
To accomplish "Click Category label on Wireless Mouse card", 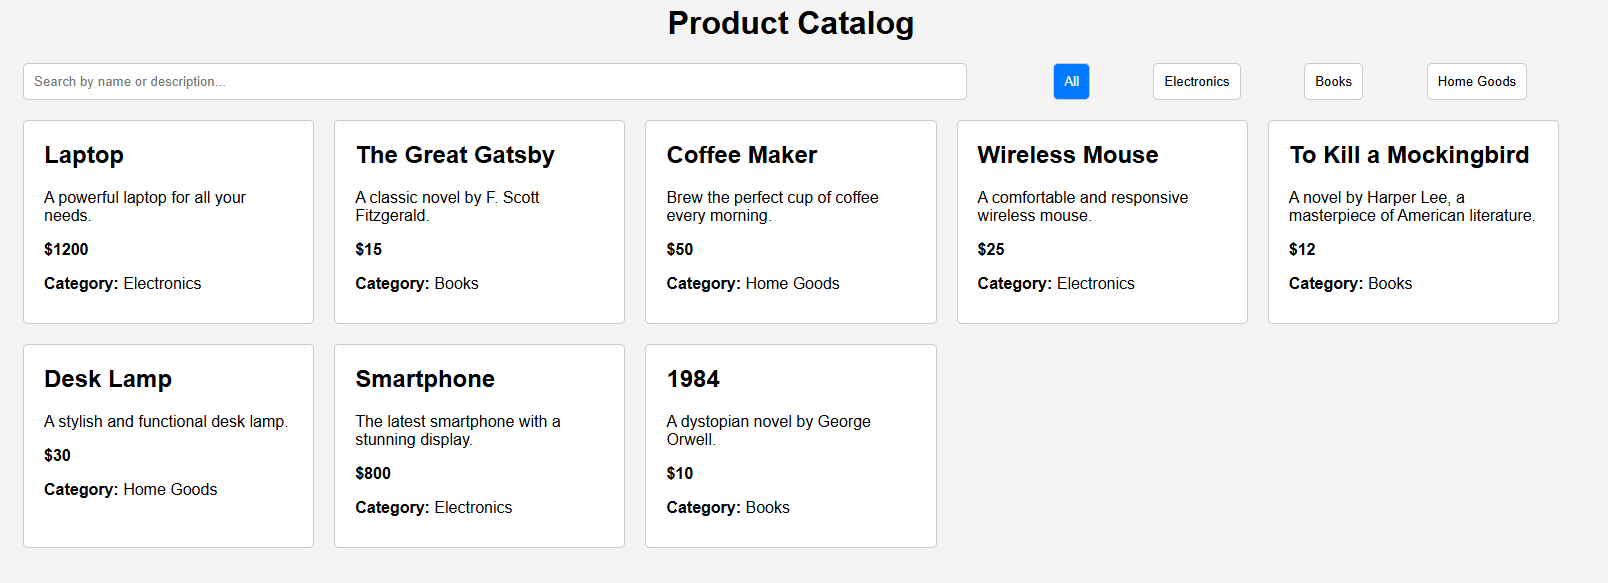I will coord(1014,283).
